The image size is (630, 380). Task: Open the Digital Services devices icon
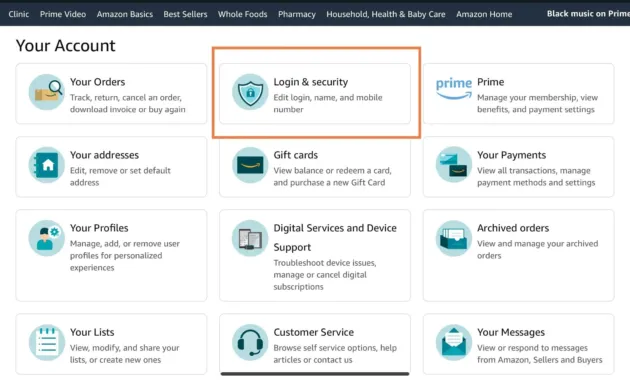tap(250, 238)
